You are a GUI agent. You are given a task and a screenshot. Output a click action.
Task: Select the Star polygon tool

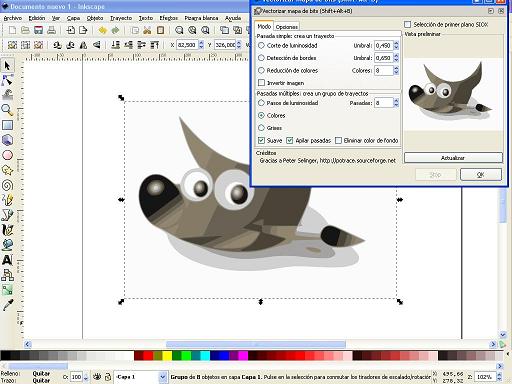click(x=7, y=170)
